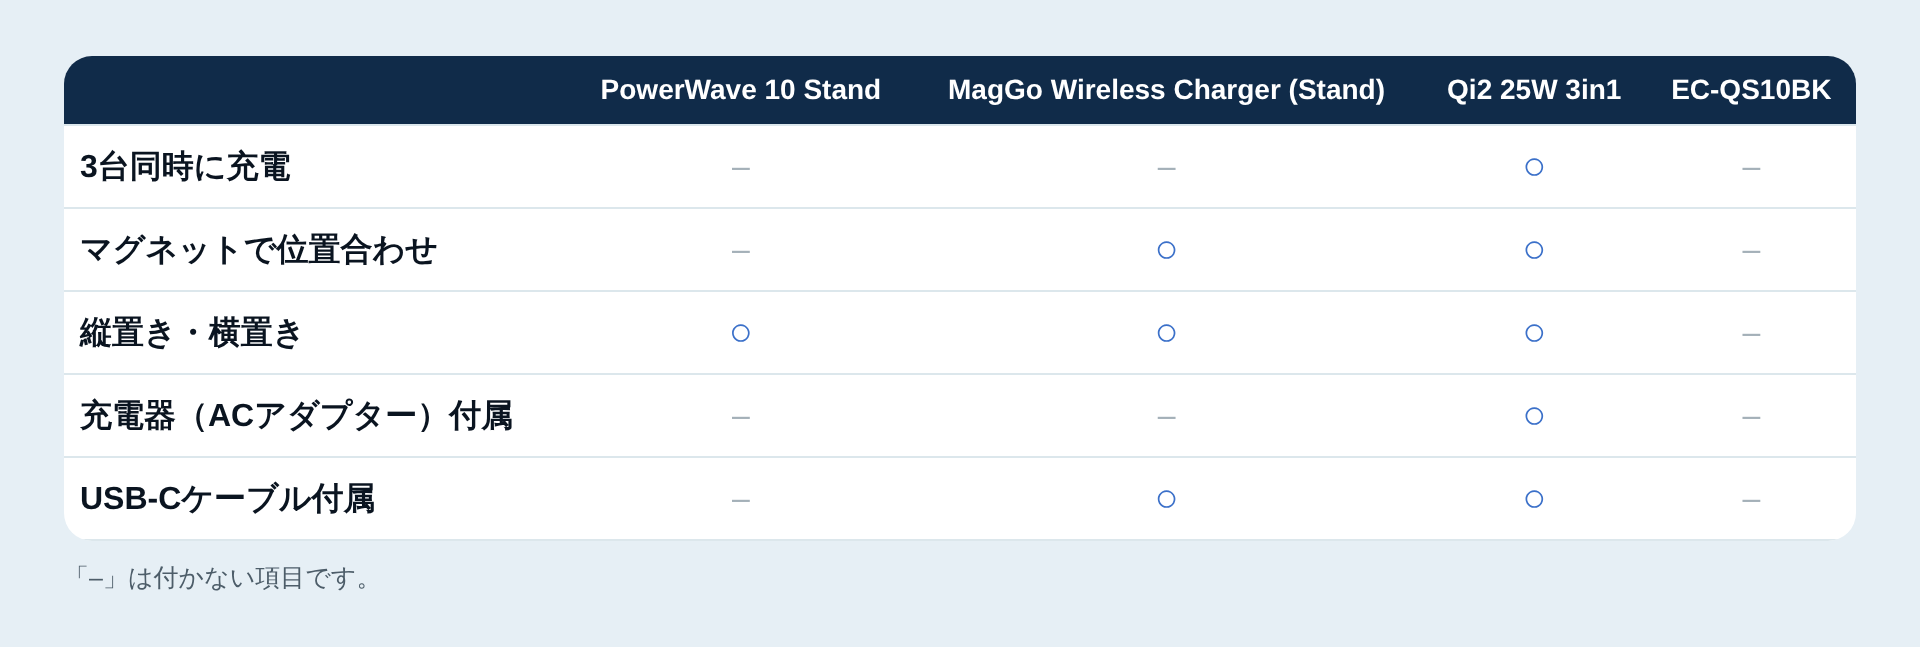Click the マグネットで位置合わせ row label

pyautogui.click(x=258, y=249)
